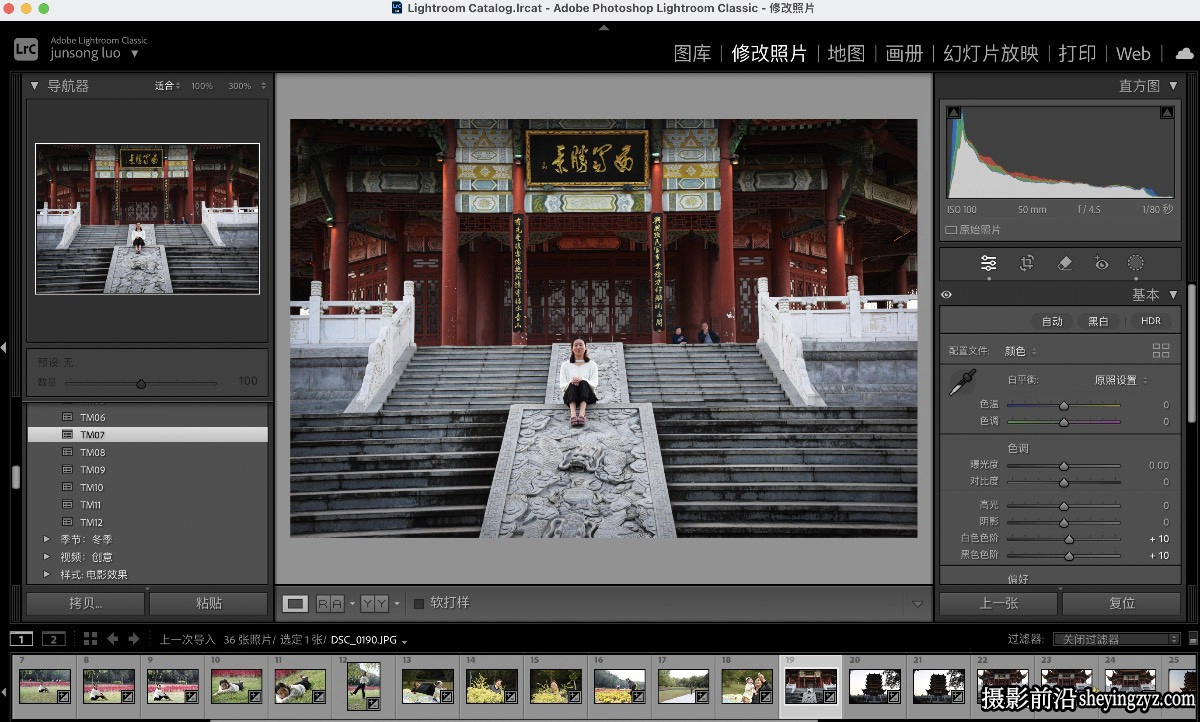Toggle the HDR button
1200x722 pixels.
pyautogui.click(x=1151, y=321)
